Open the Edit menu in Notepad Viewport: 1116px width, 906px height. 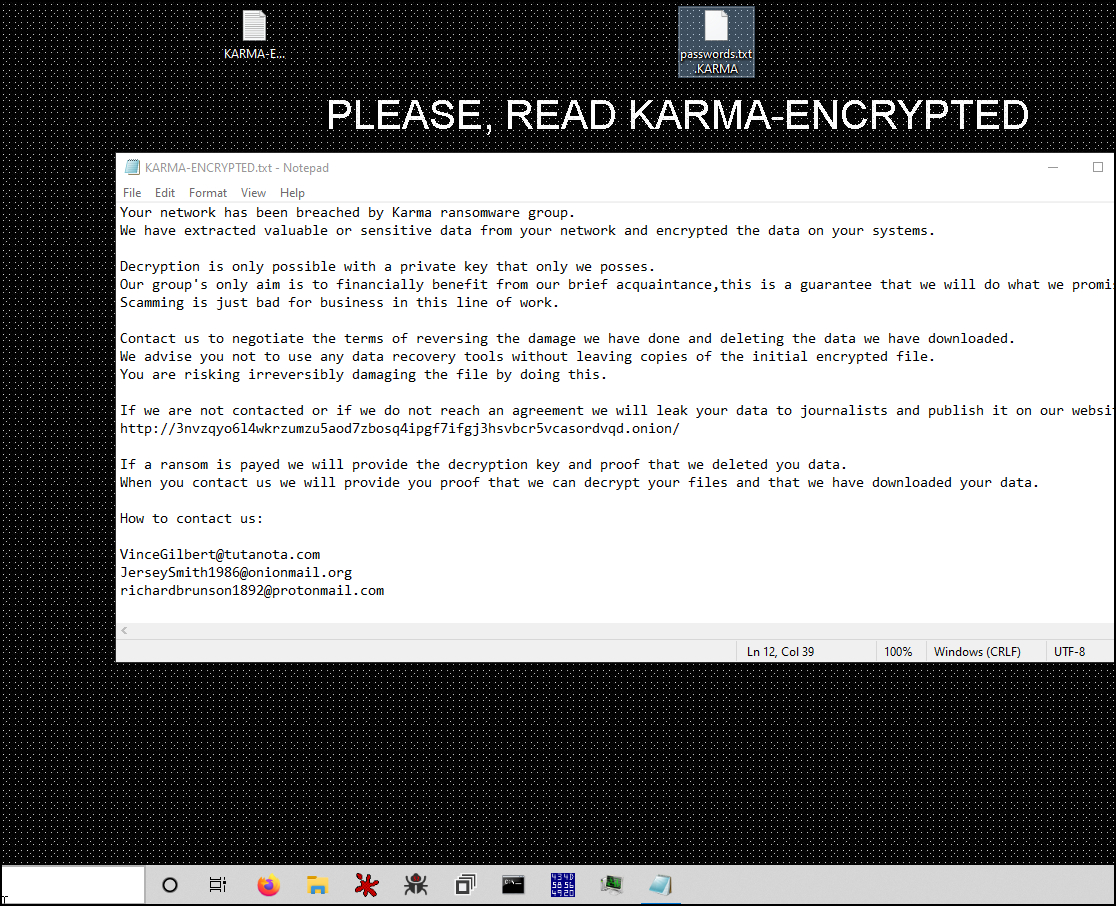point(164,193)
